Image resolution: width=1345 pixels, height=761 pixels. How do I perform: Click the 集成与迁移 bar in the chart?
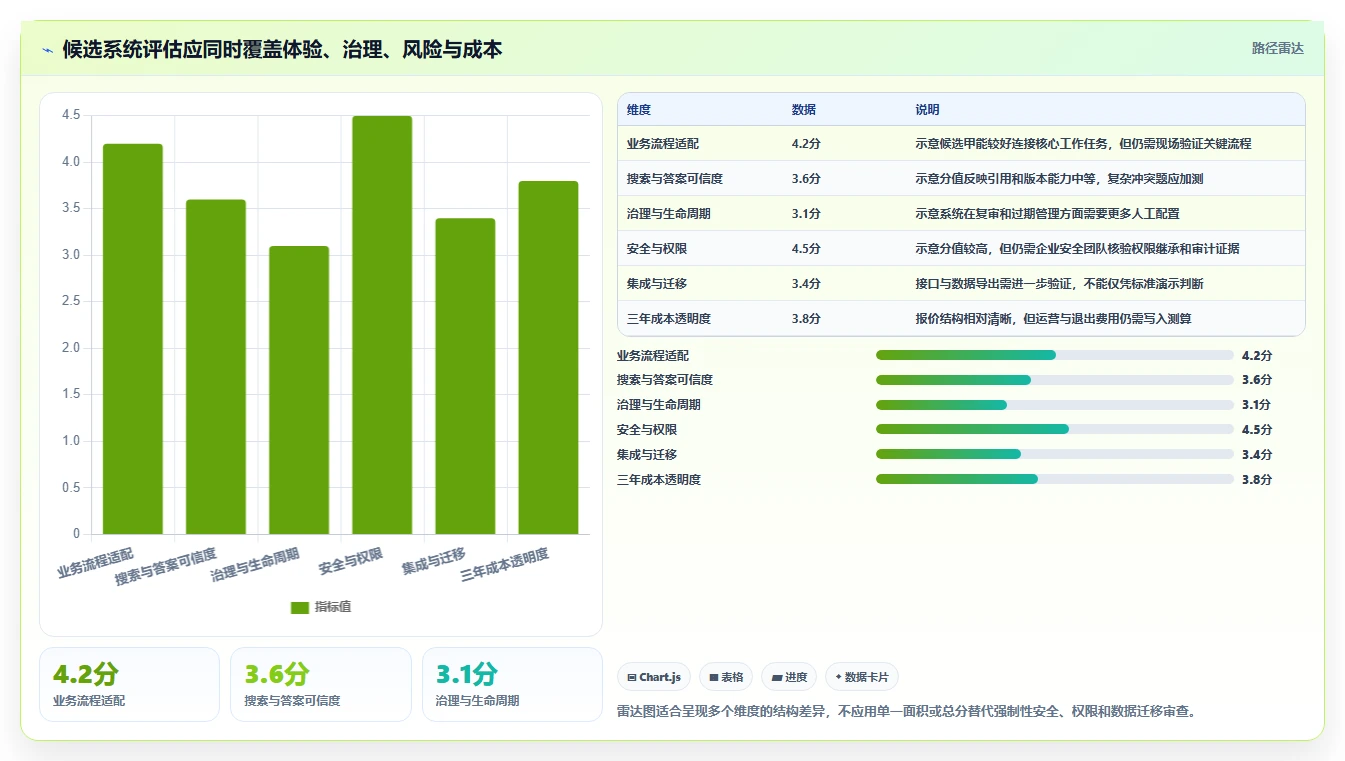click(465, 376)
